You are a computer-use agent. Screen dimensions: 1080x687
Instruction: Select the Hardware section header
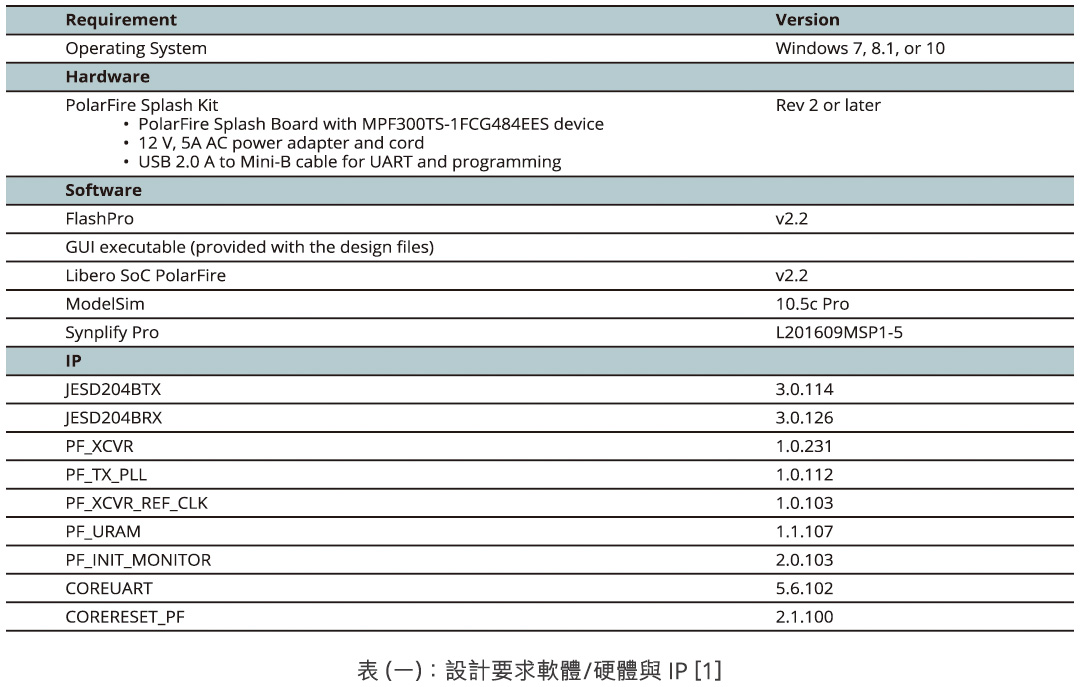107,77
